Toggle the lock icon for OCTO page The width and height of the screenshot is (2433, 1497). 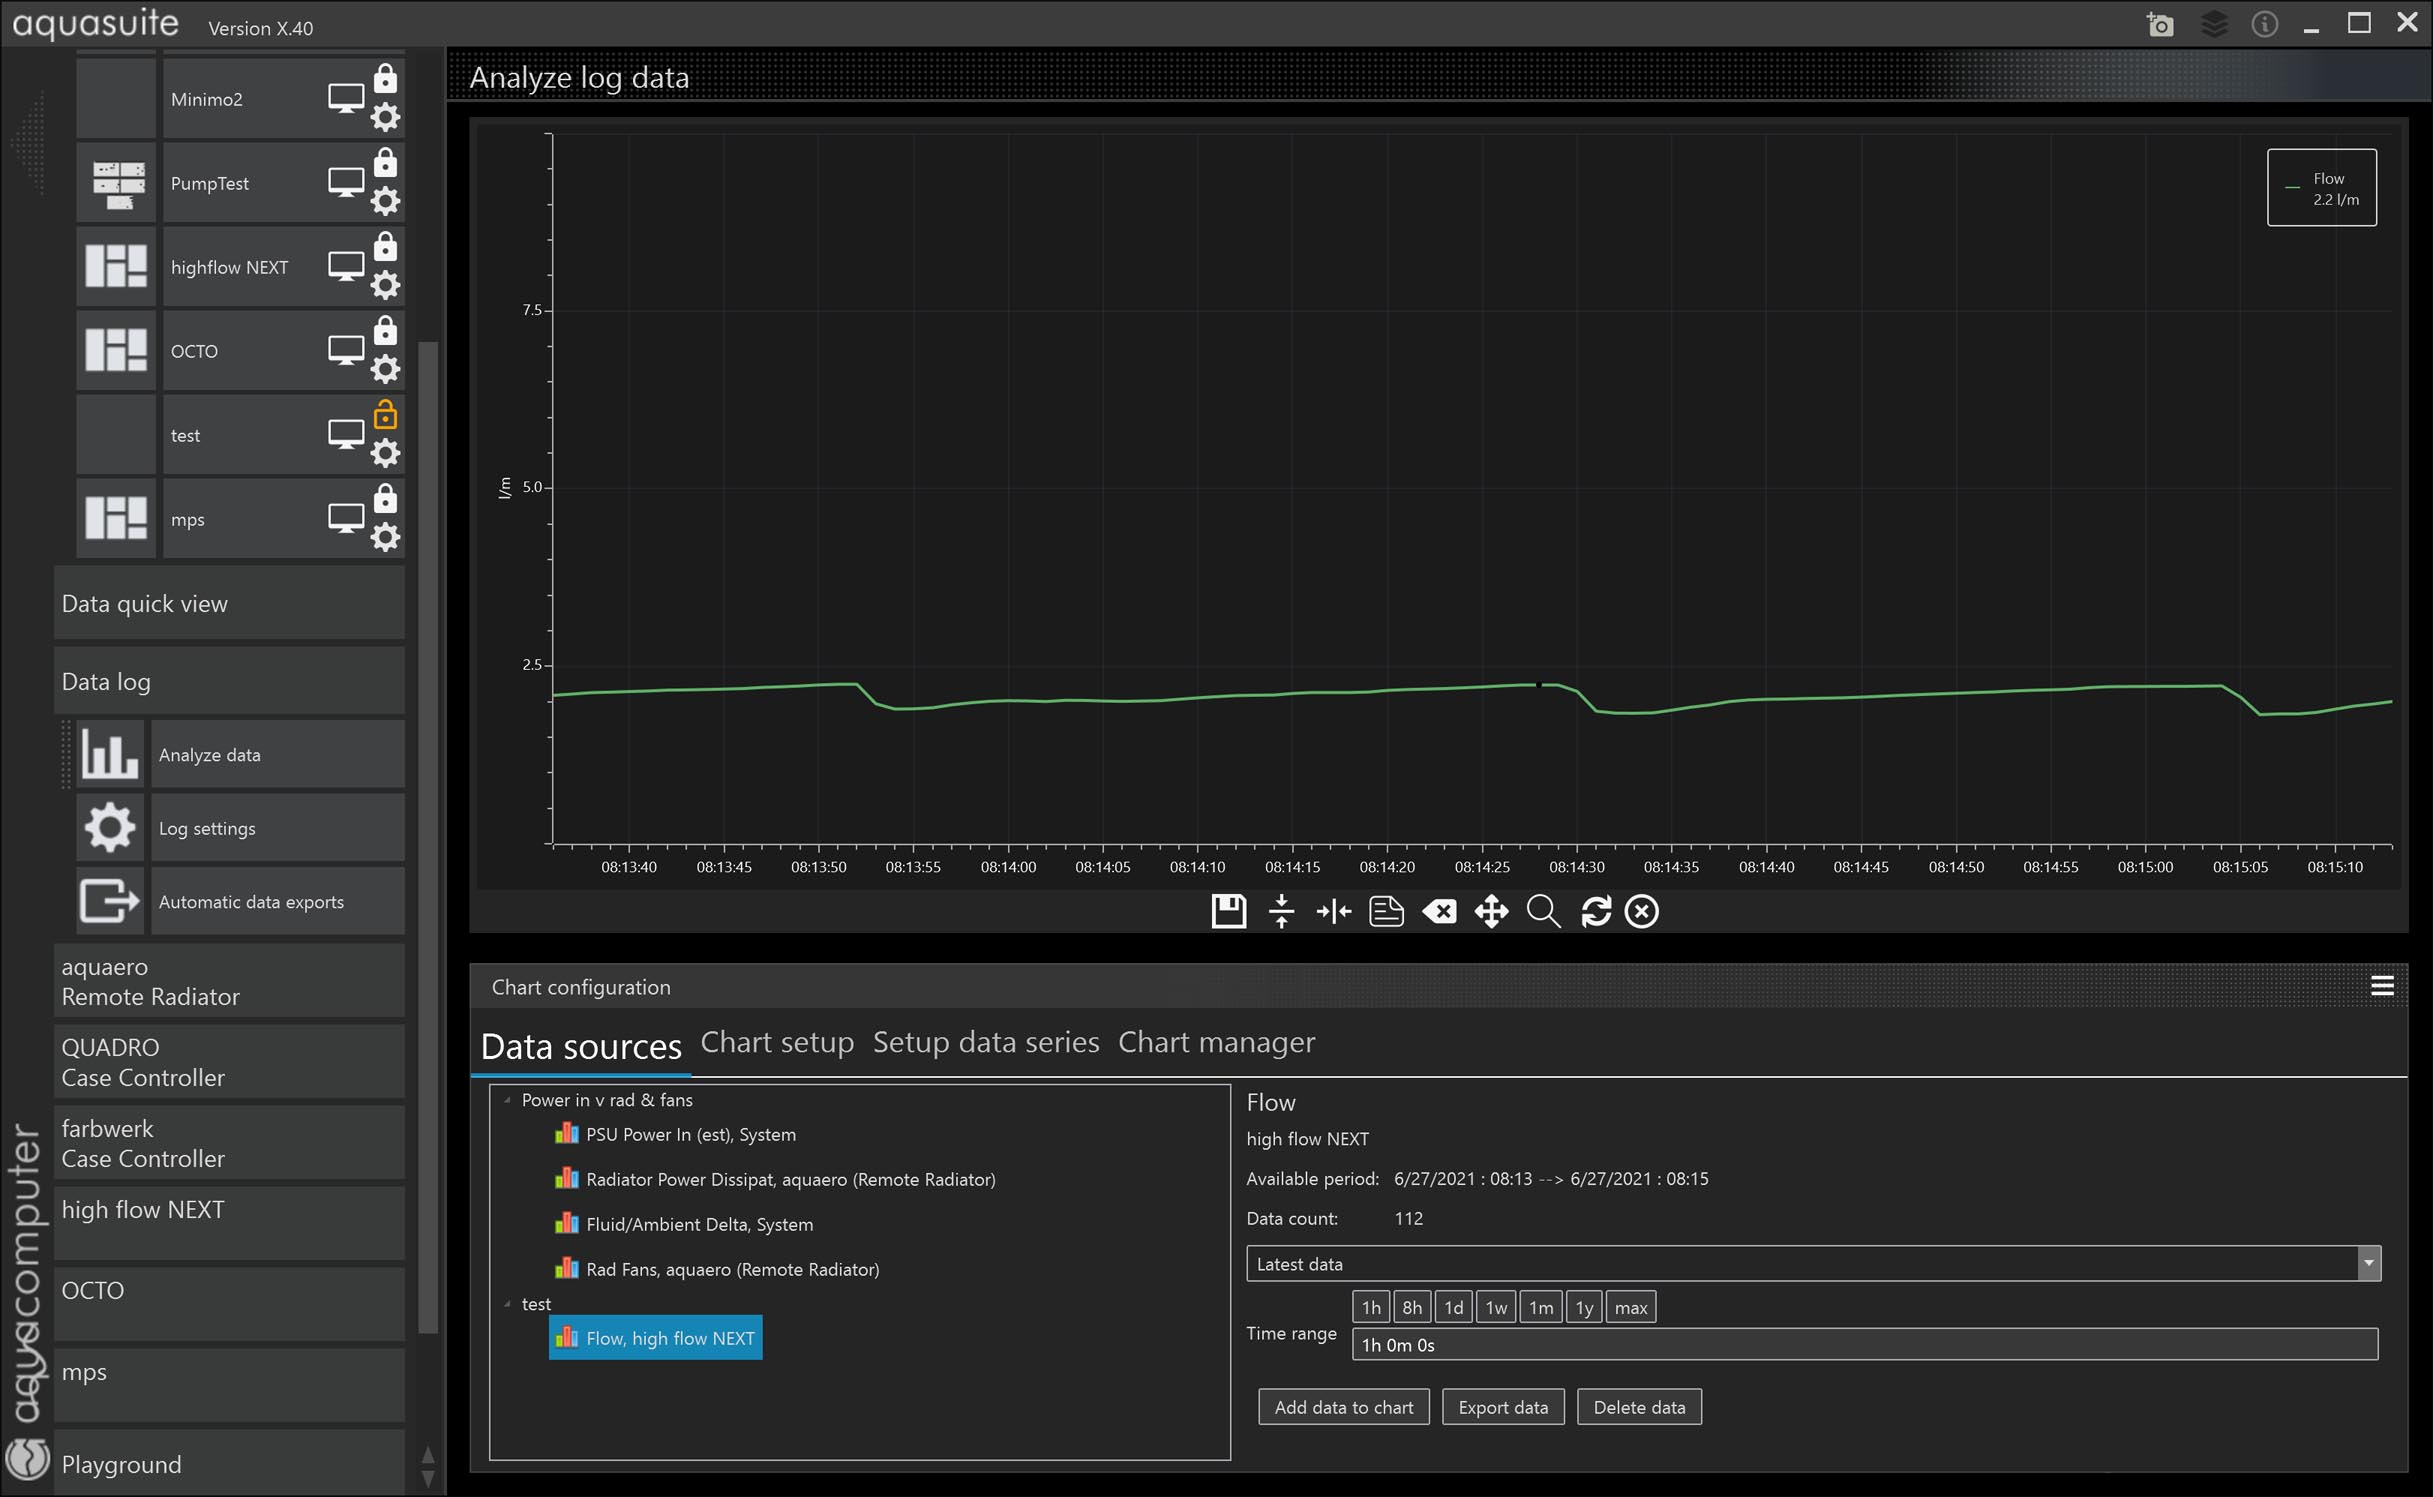point(385,330)
